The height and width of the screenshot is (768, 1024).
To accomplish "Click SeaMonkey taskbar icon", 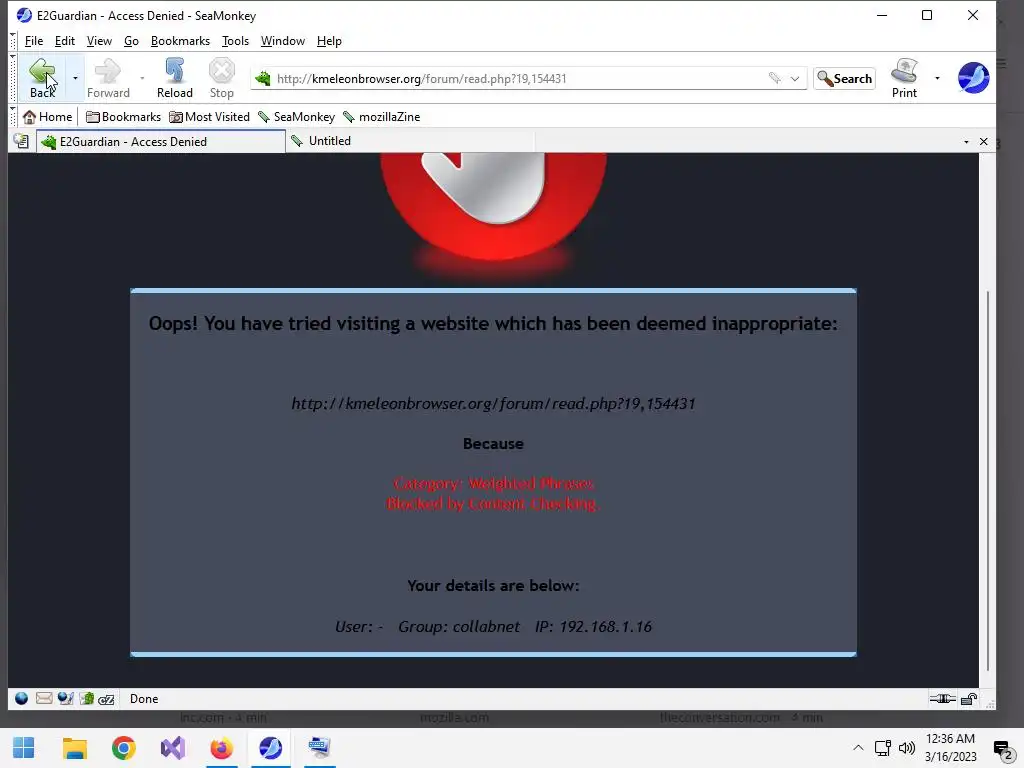I will (x=270, y=748).
